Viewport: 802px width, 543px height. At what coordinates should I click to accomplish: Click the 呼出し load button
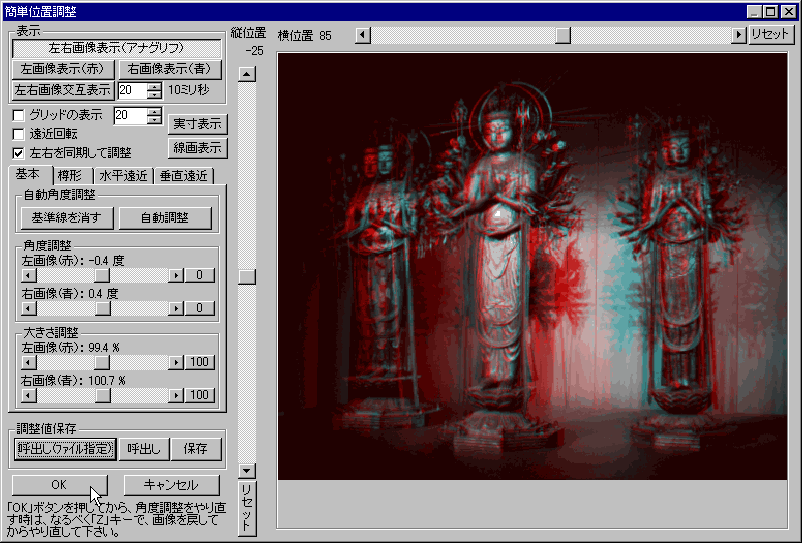tap(144, 449)
